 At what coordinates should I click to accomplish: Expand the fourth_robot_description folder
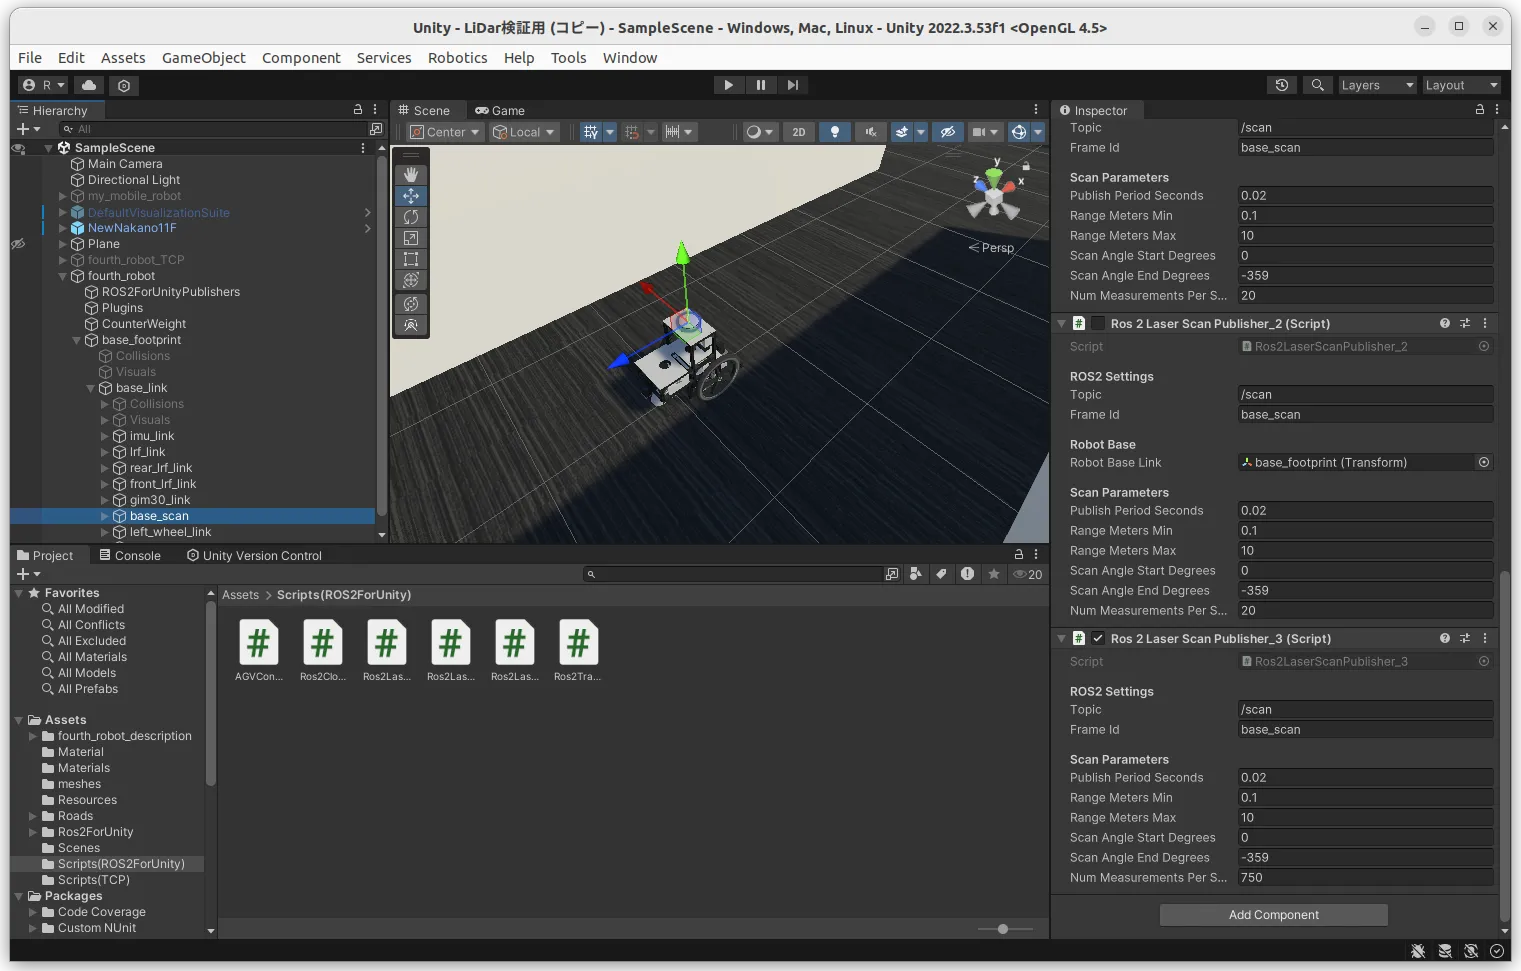33,736
